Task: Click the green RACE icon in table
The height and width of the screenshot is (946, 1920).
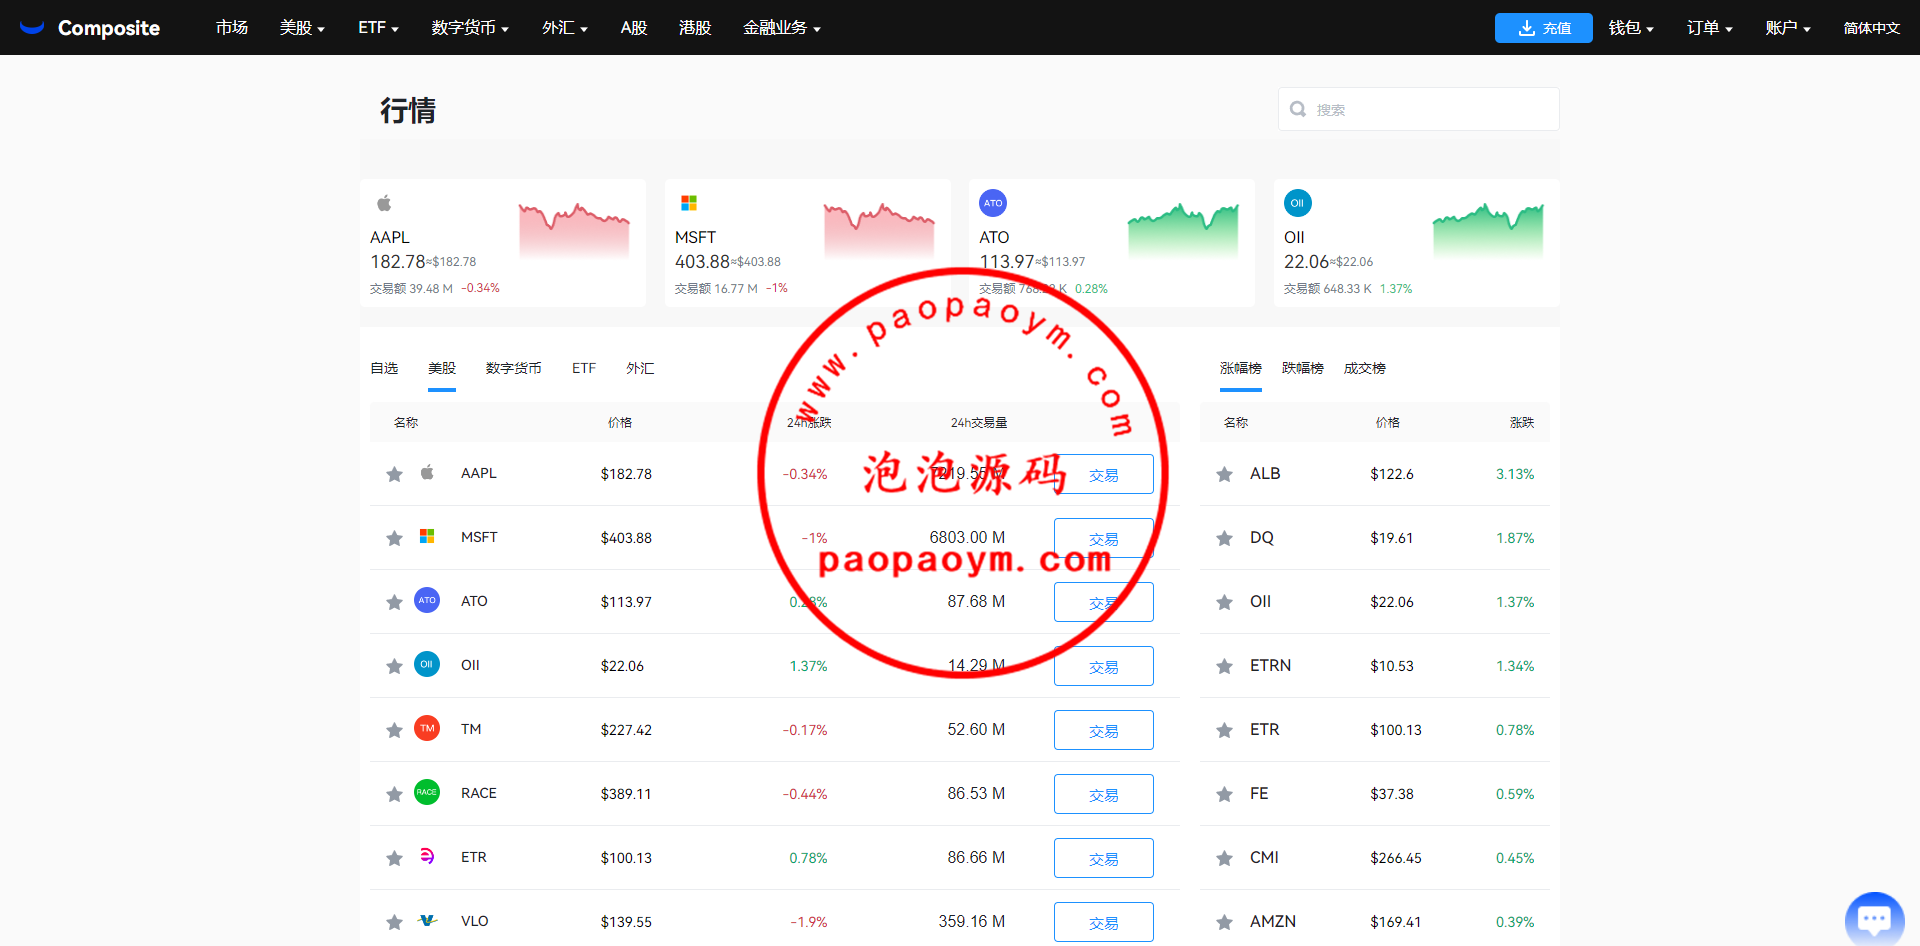Action: pyautogui.click(x=427, y=792)
